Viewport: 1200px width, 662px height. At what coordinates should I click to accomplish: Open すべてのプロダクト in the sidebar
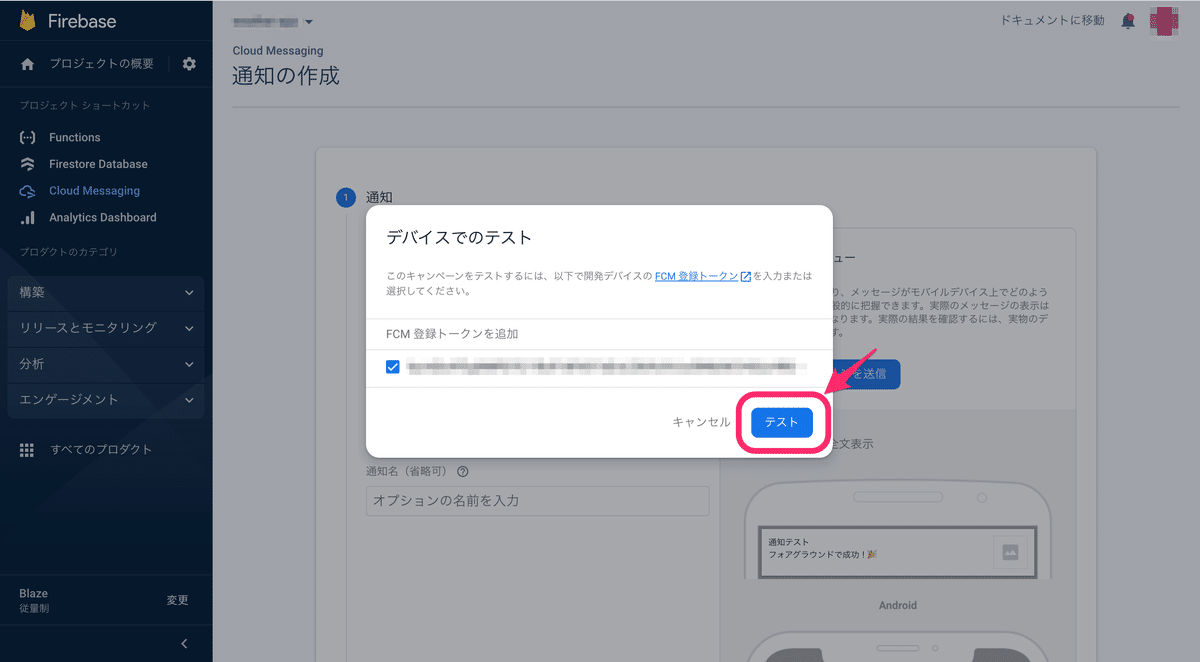pos(101,450)
